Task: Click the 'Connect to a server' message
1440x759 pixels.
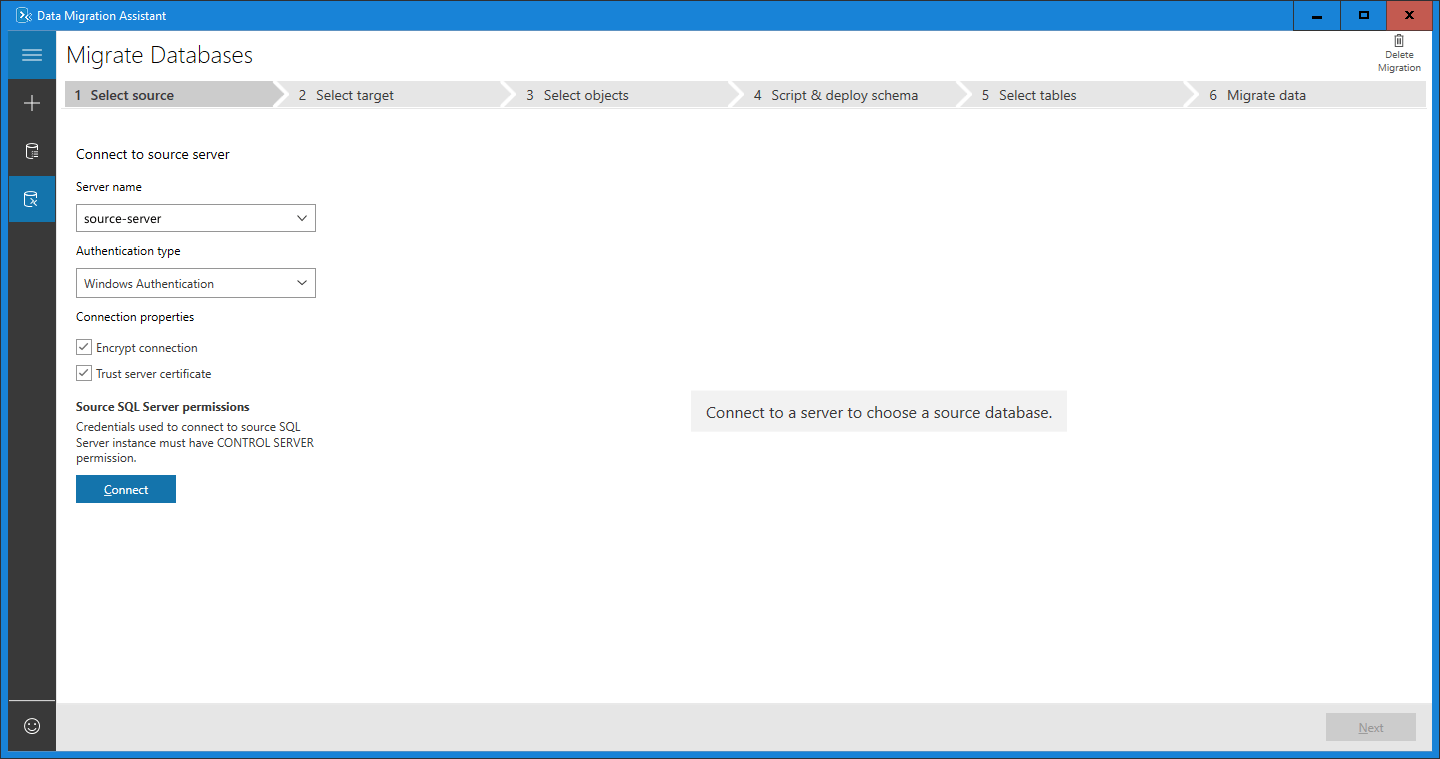Action: 879,412
